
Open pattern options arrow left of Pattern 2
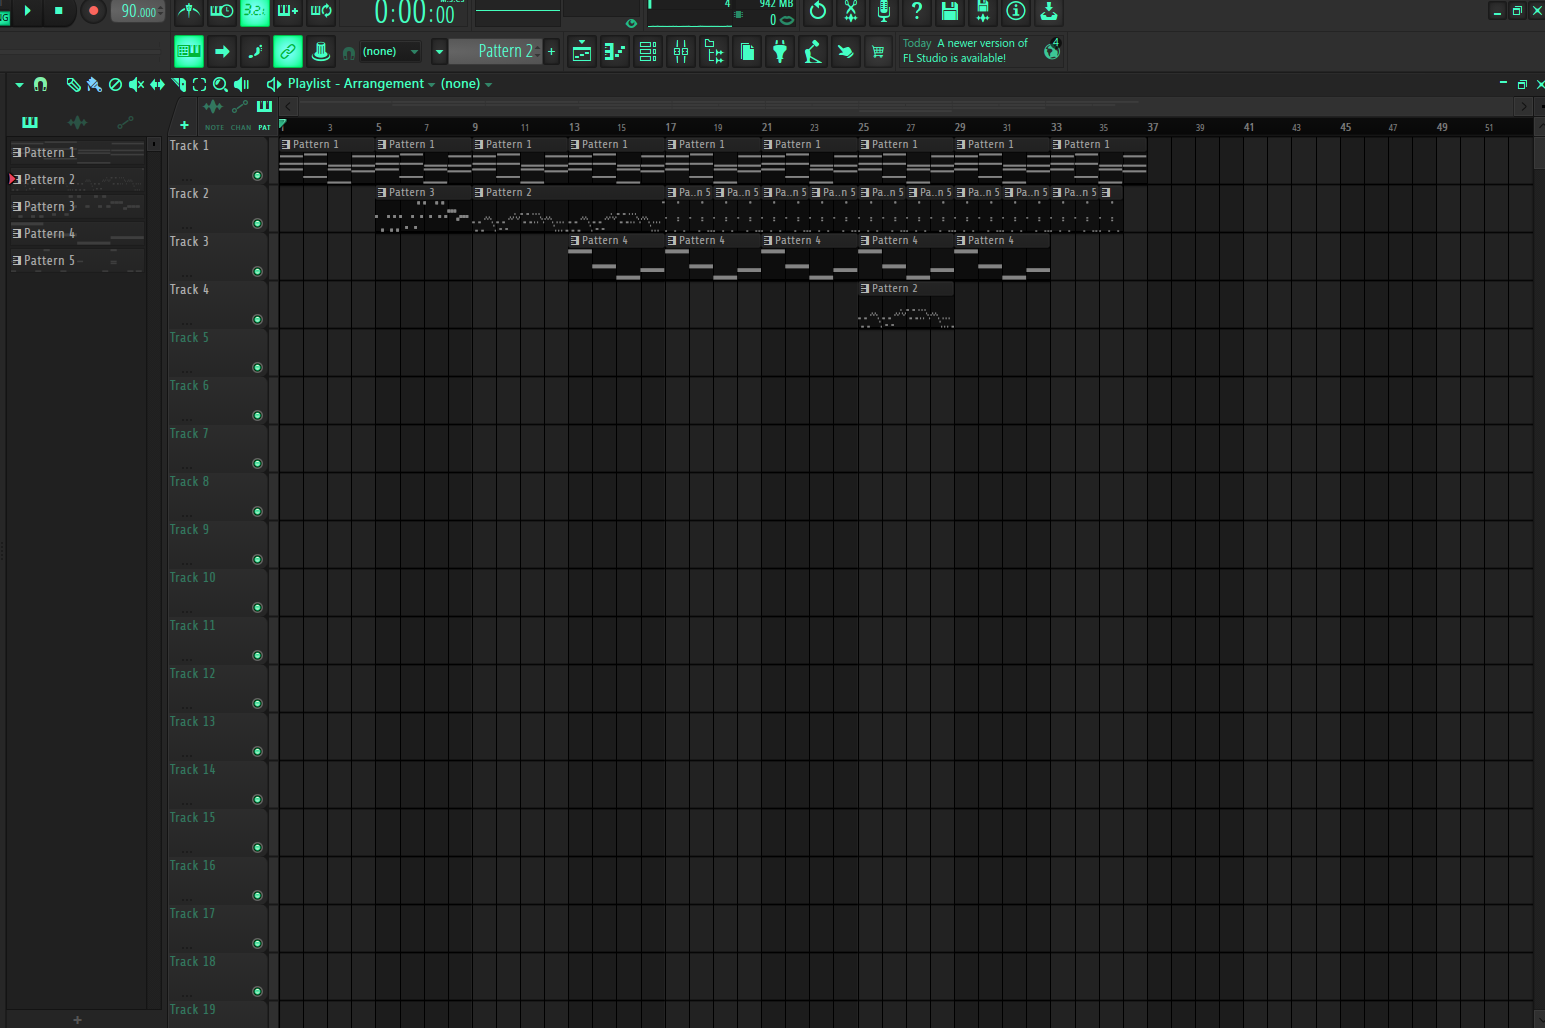[x=439, y=51]
